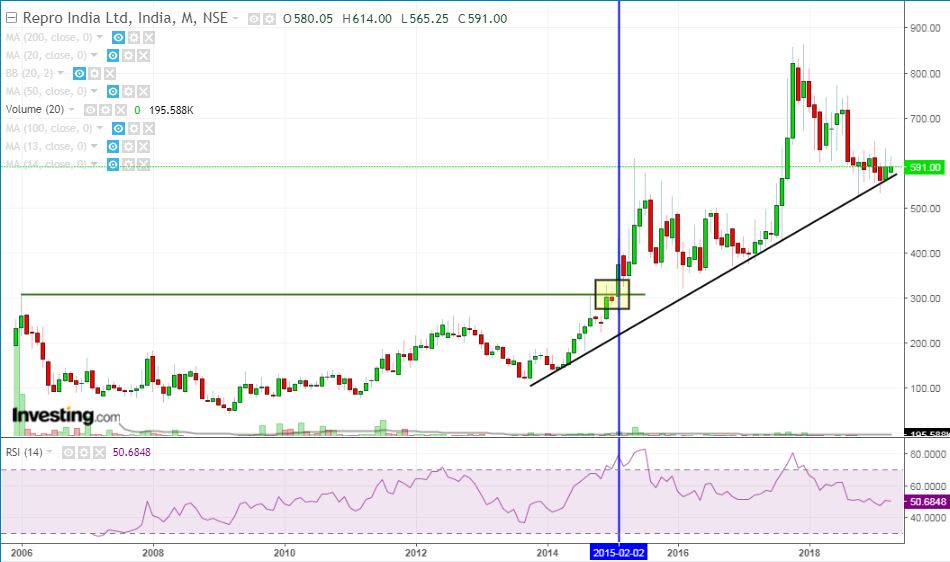This screenshot has width=950, height=562.
Task: Click the high value H 614.00
Action: (x=367, y=19)
